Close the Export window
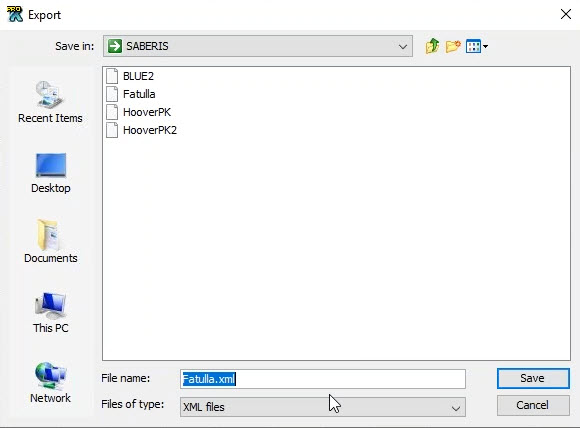 pos(566,14)
